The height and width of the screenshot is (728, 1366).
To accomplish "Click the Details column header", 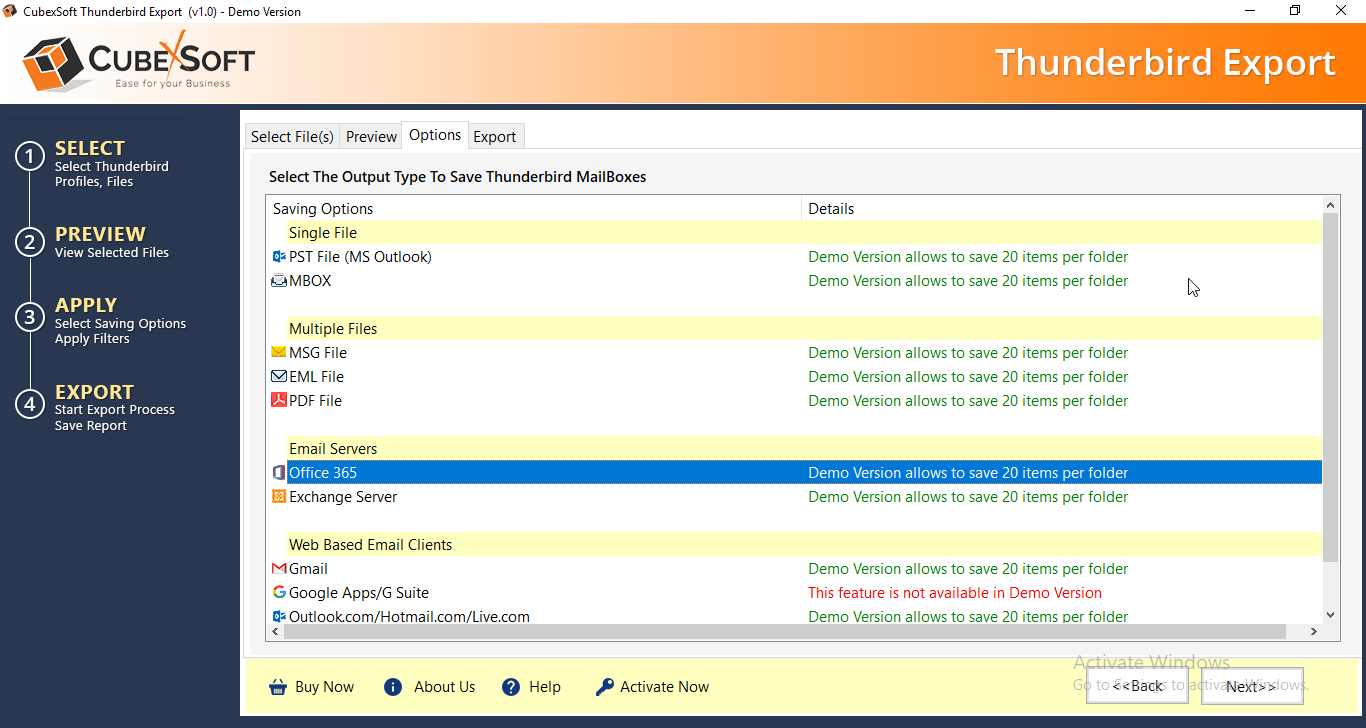I will [1061, 209].
